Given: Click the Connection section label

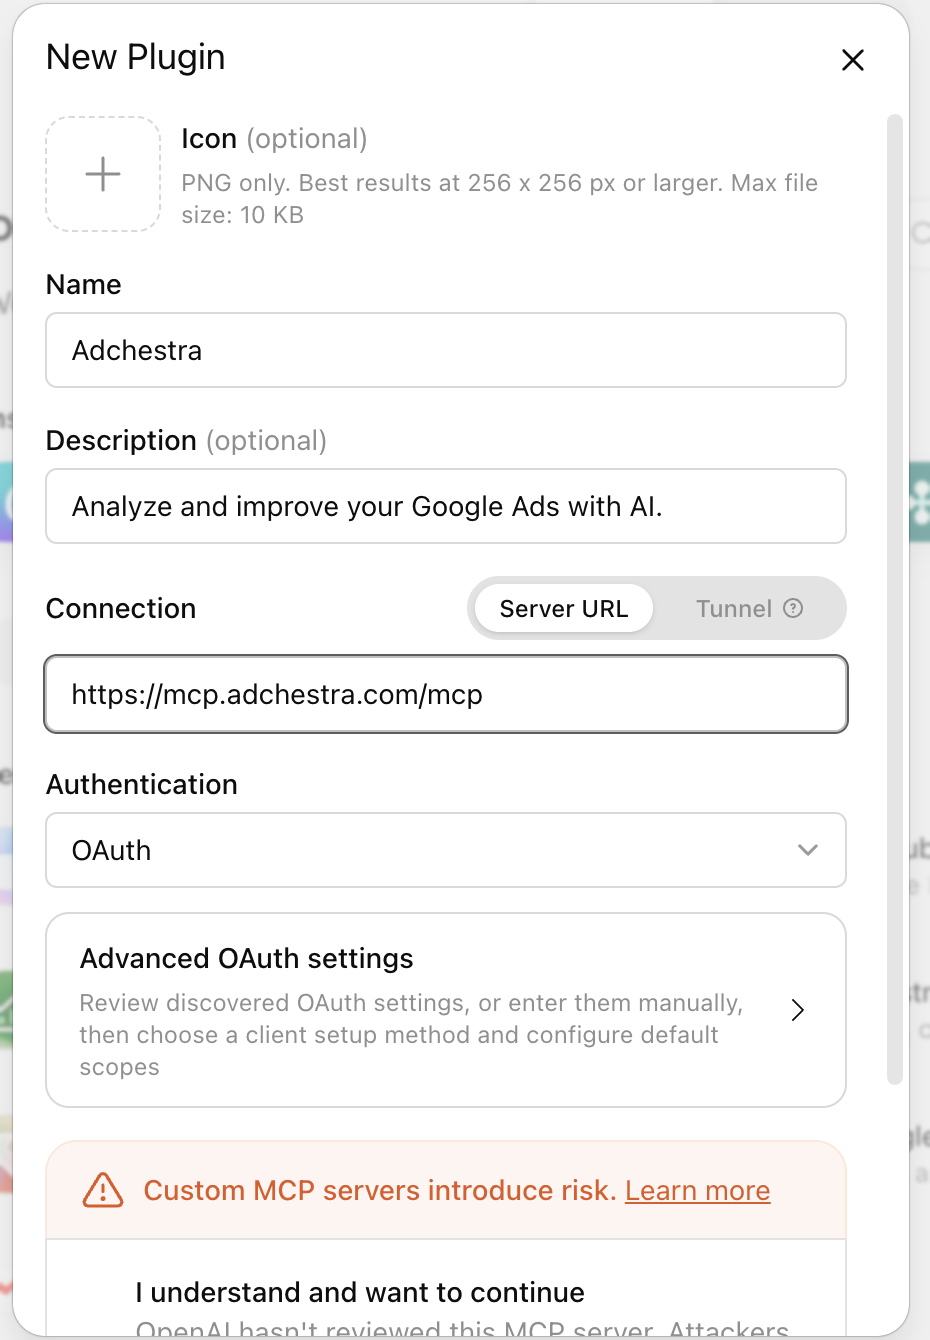Looking at the screenshot, I should pos(121,608).
